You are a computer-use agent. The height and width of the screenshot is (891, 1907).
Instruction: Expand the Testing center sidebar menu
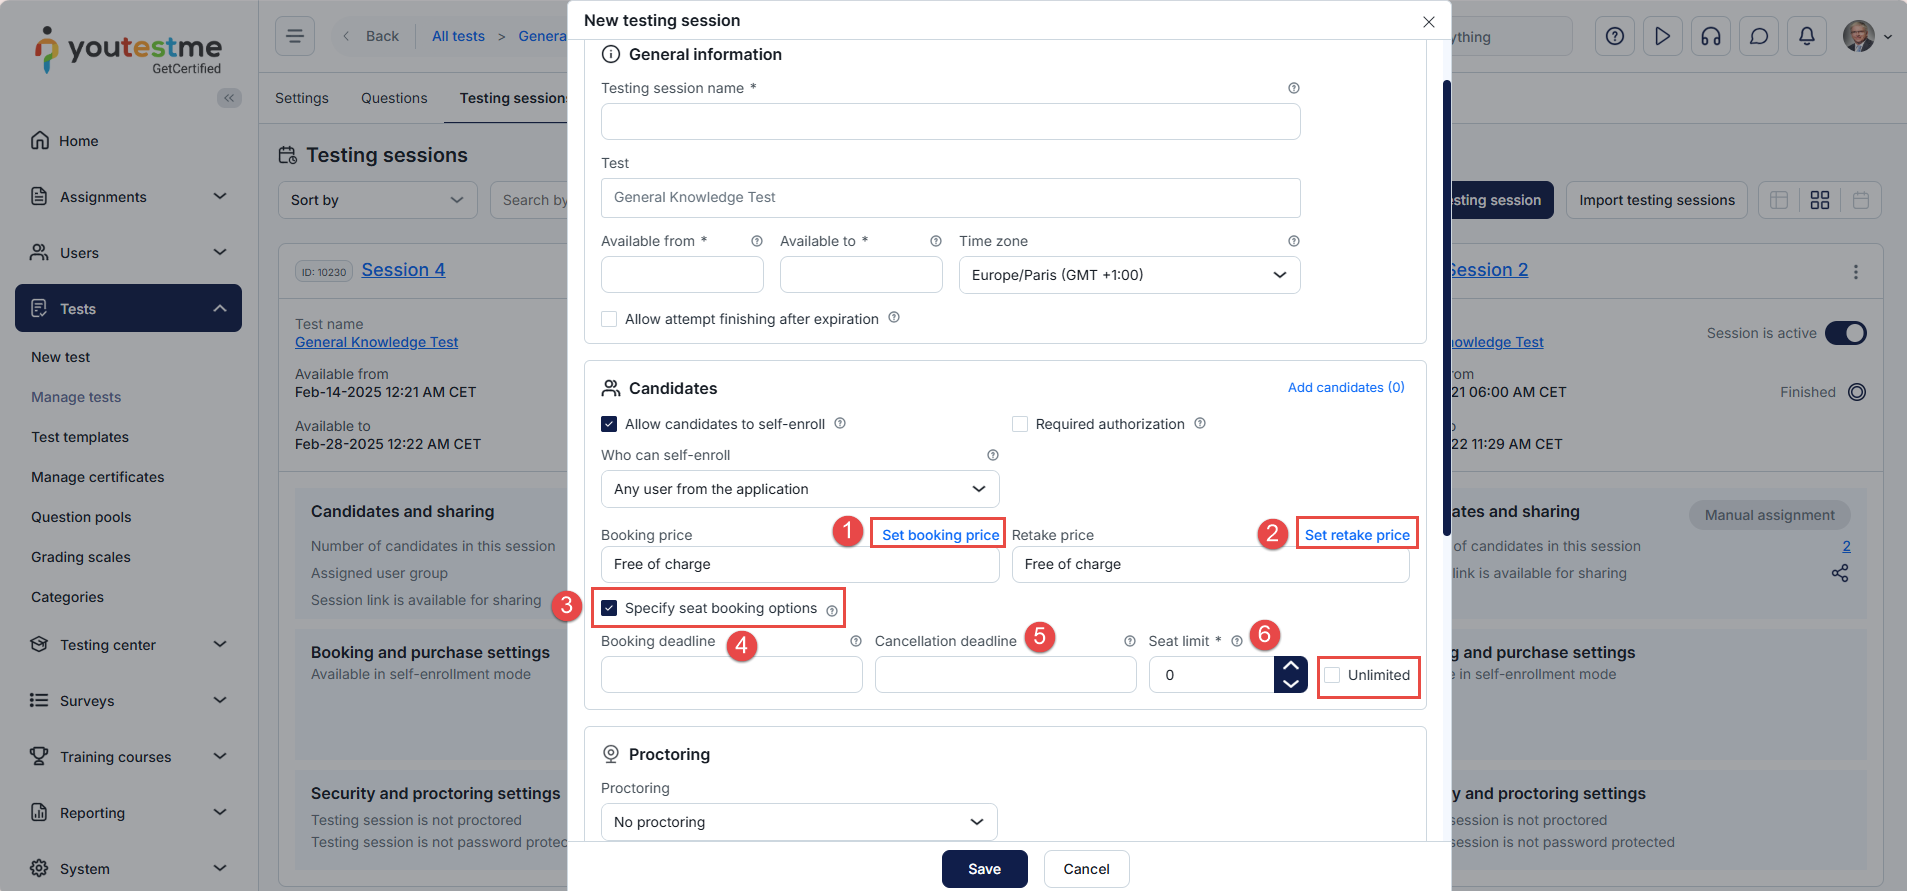[128, 645]
